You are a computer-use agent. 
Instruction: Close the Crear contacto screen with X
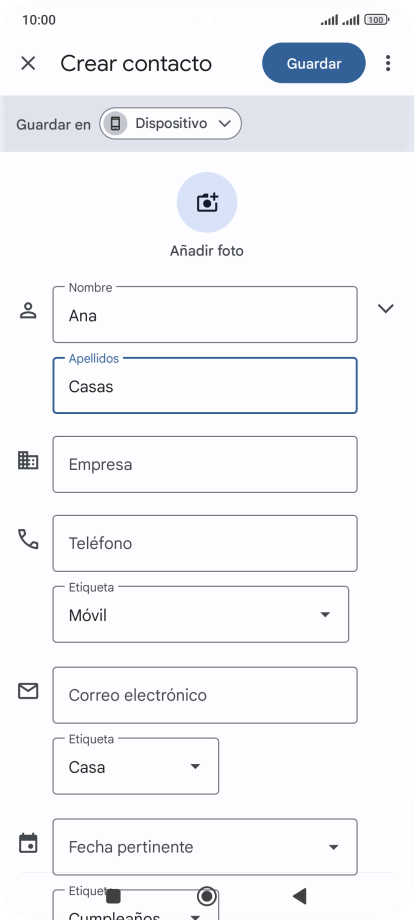pos(28,63)
